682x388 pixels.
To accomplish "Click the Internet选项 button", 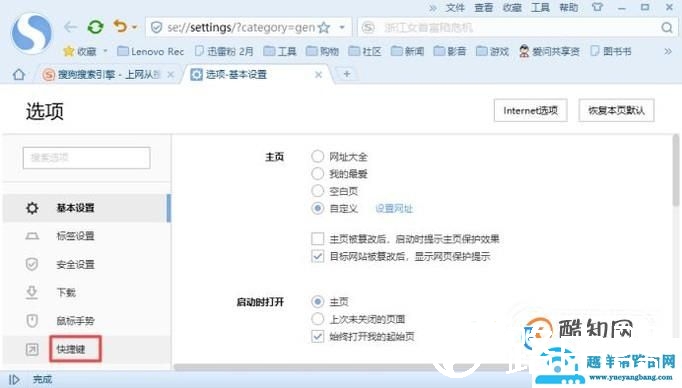I will pos(531,110).
